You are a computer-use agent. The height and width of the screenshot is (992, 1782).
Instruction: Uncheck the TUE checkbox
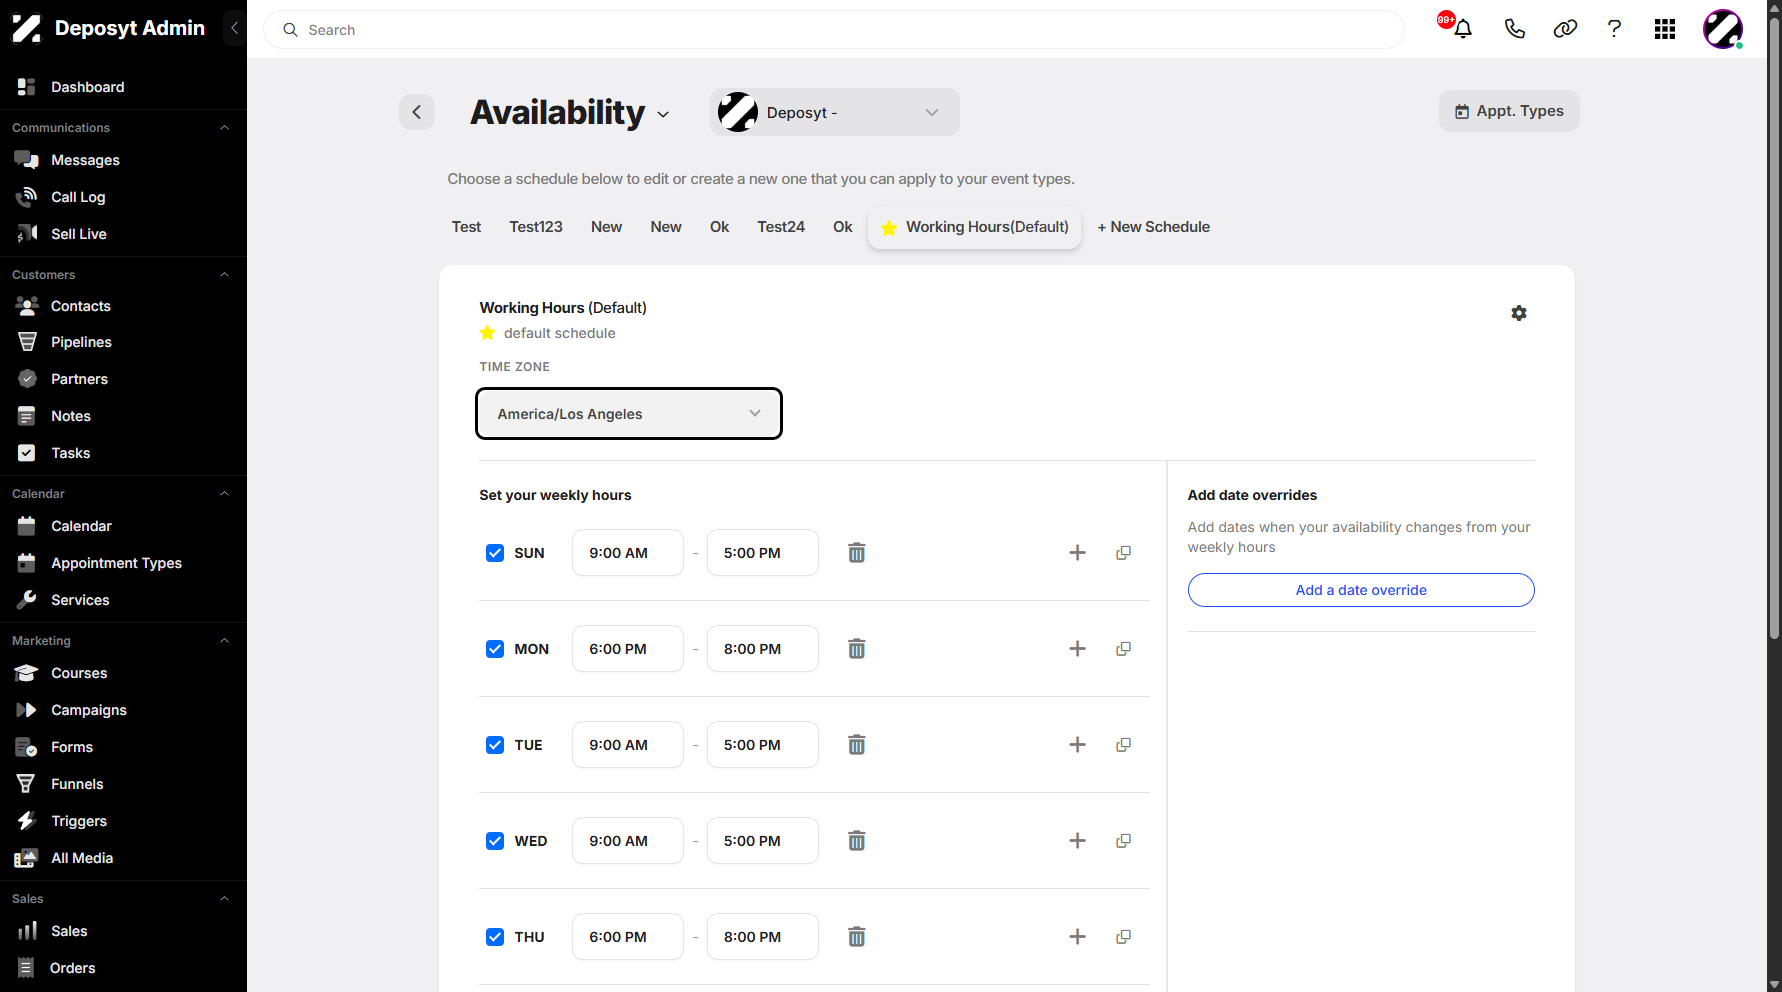[x=495, y=745]
